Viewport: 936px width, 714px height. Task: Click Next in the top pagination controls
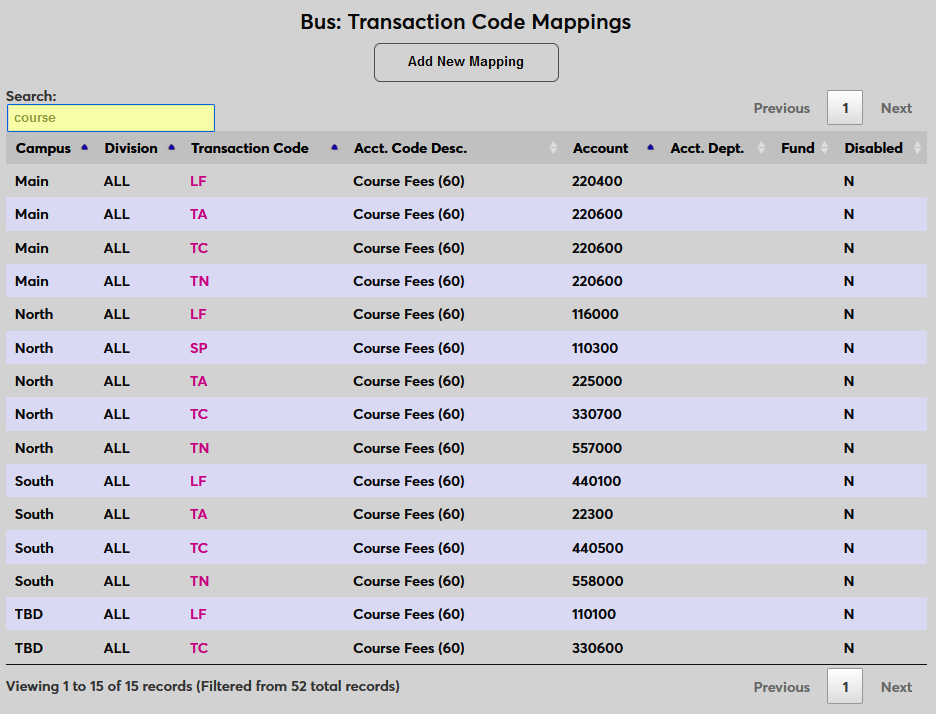click(x=896, y=108)
